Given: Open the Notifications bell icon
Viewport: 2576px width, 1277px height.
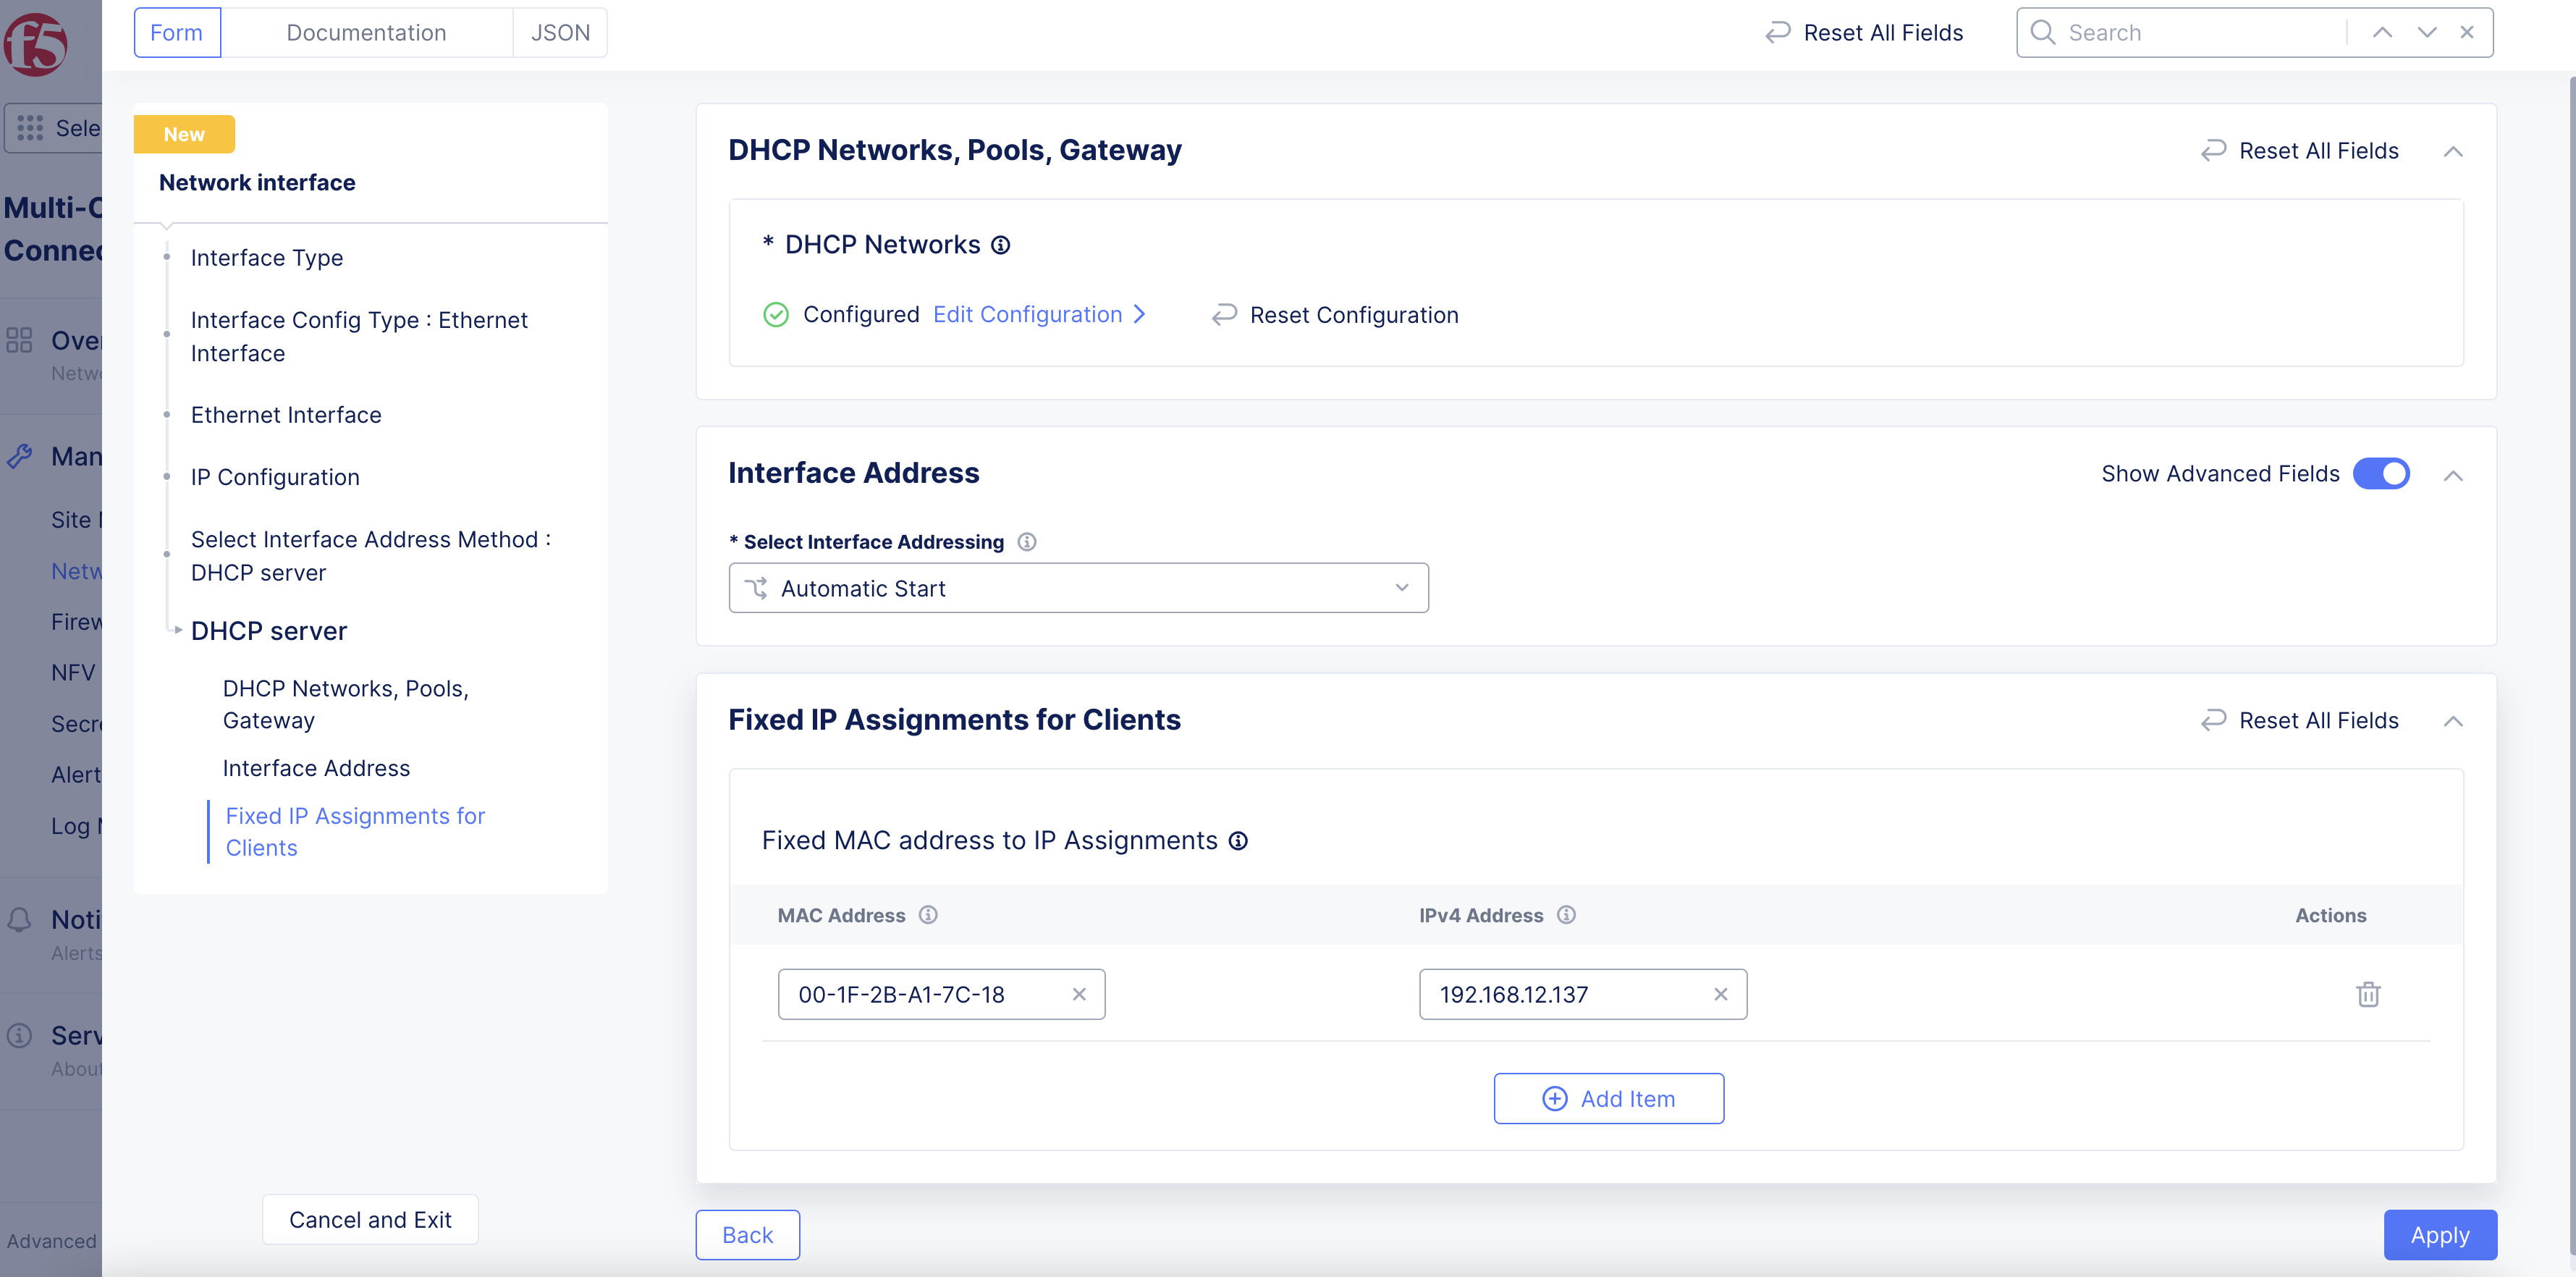Looking at the screenshot, I should (x=20, y=919).
